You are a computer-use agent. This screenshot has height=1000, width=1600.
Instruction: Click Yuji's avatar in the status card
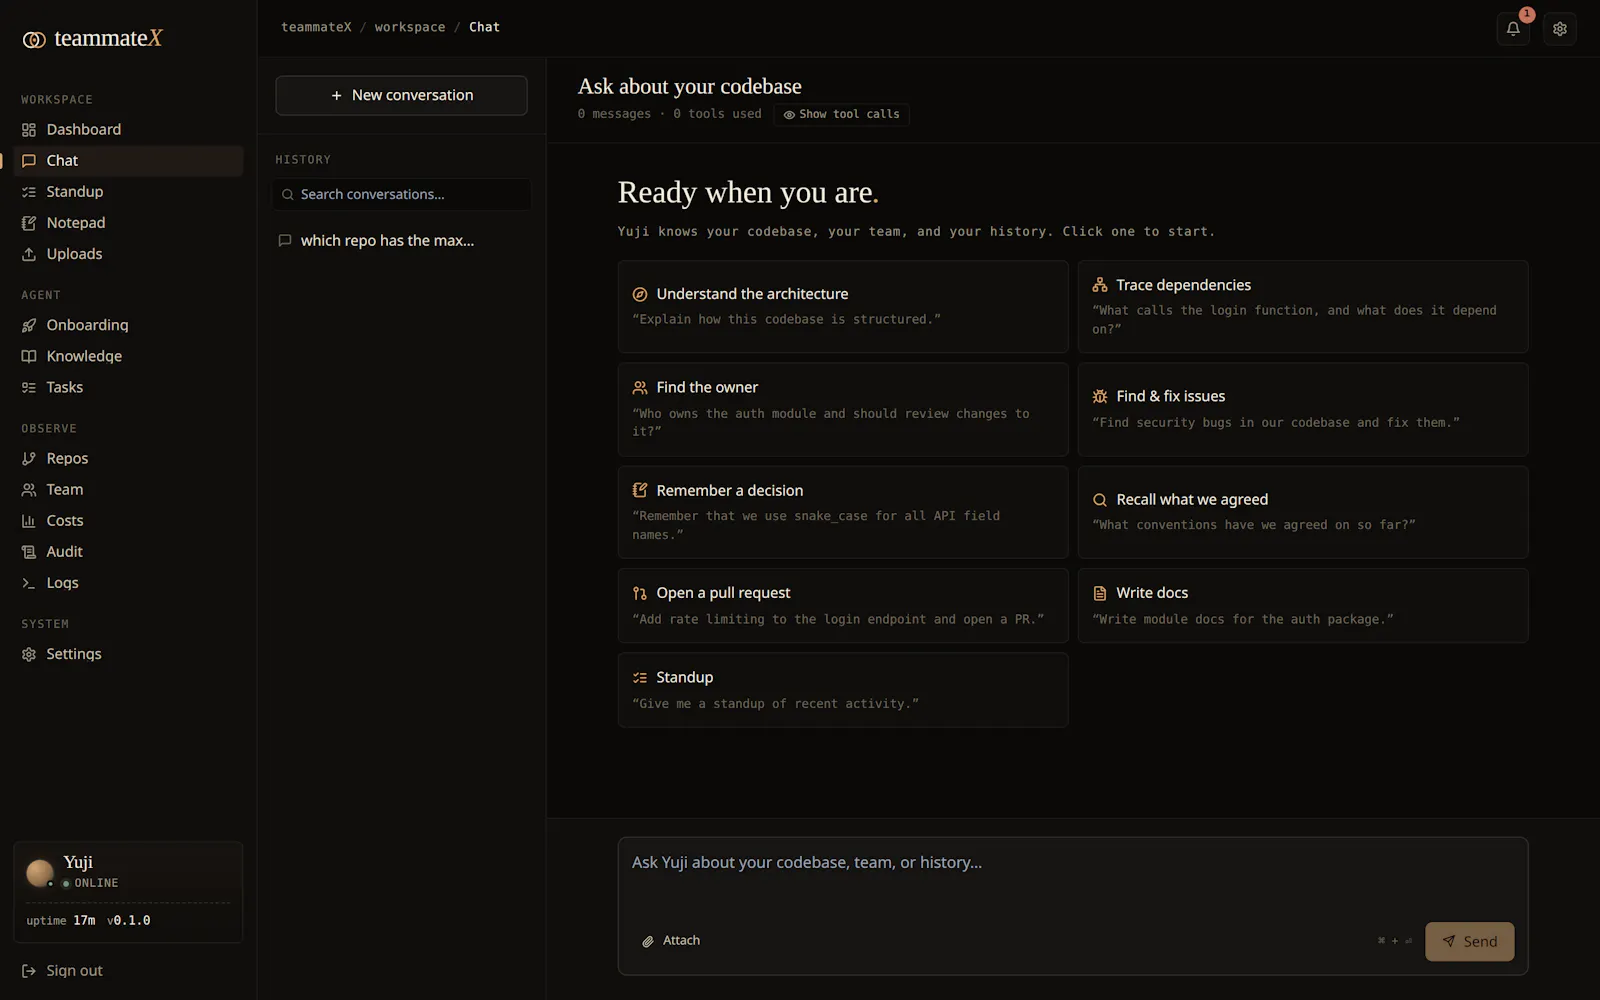pyautogui.click(x=40, y=873)
